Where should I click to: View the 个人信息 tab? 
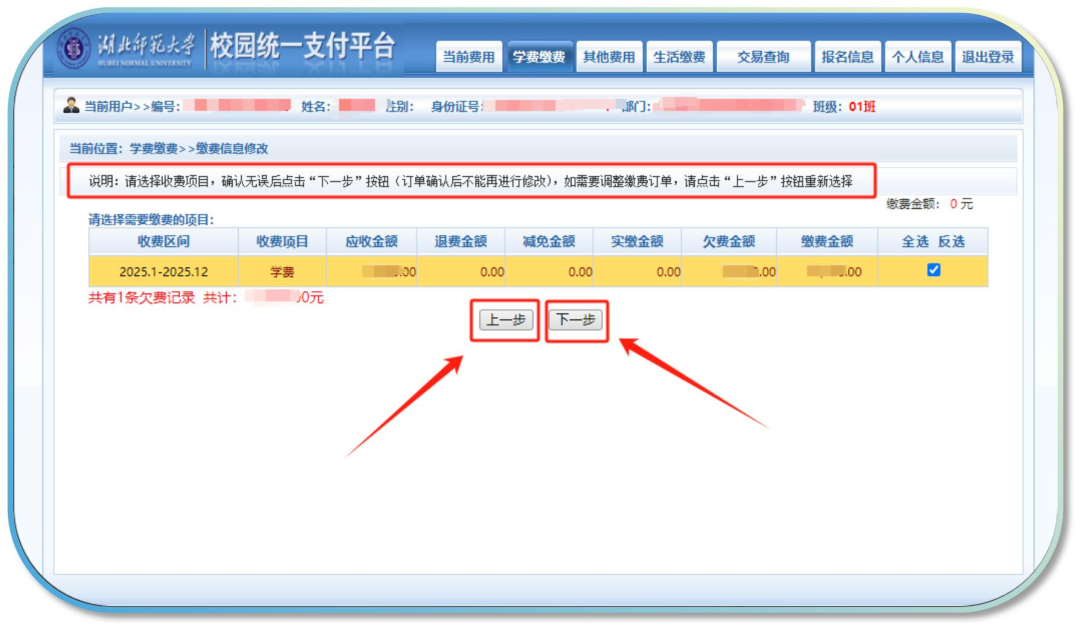[917, 56]
